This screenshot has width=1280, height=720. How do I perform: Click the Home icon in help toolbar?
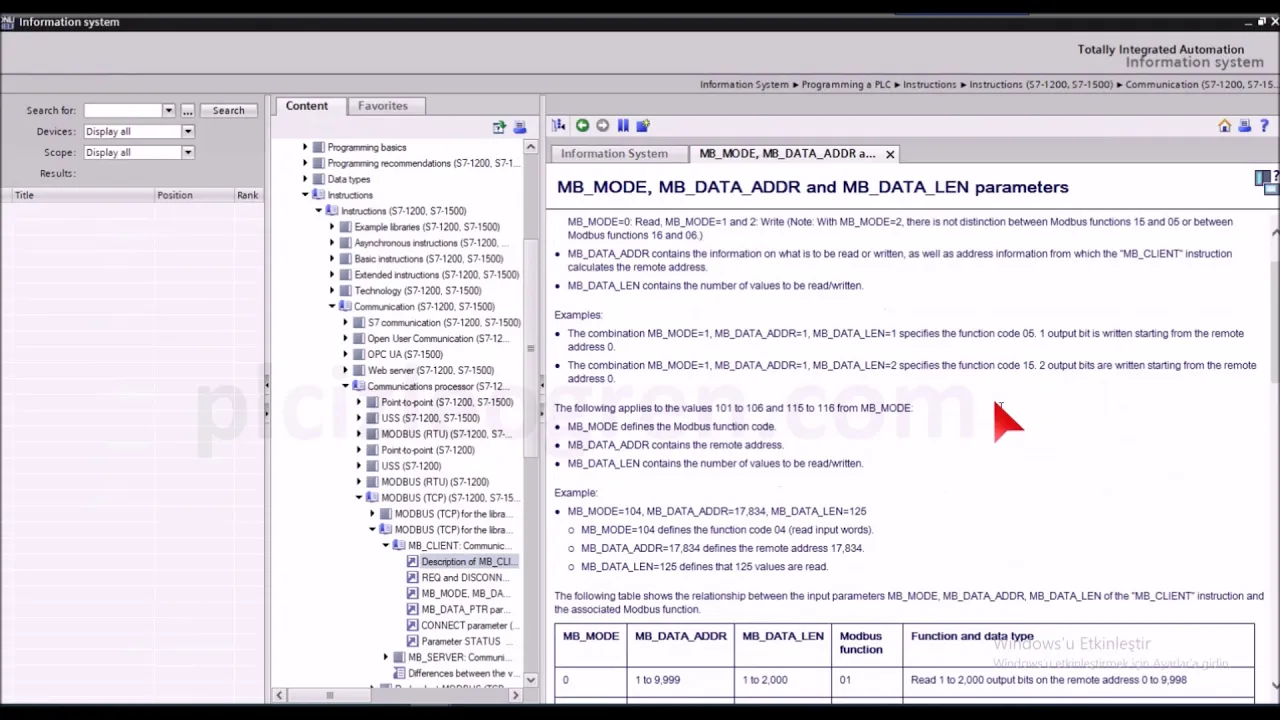[1224, 126]
